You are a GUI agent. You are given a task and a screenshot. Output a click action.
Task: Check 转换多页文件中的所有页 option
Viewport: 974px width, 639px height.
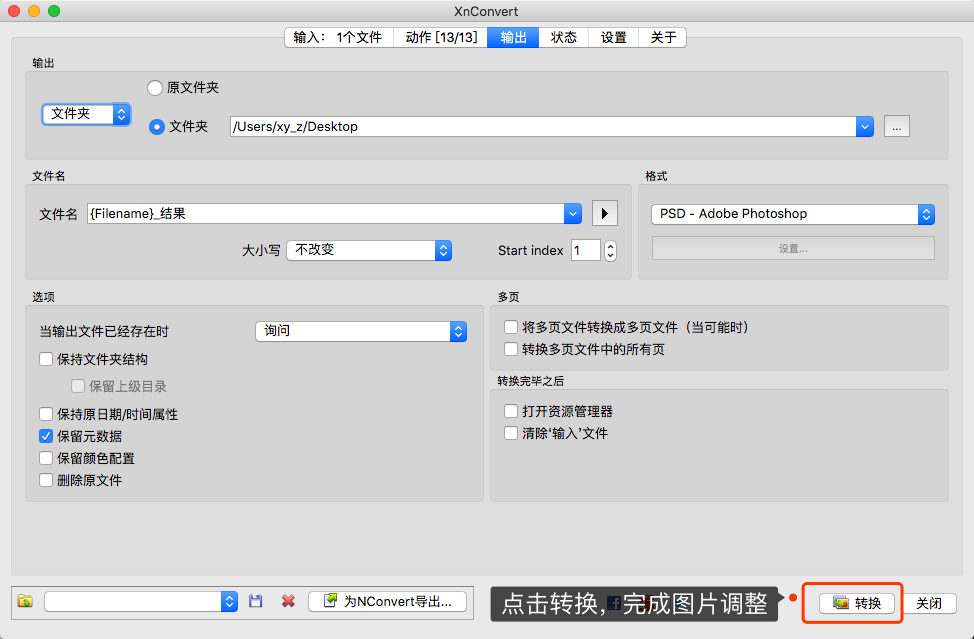[x=511, y=349]
